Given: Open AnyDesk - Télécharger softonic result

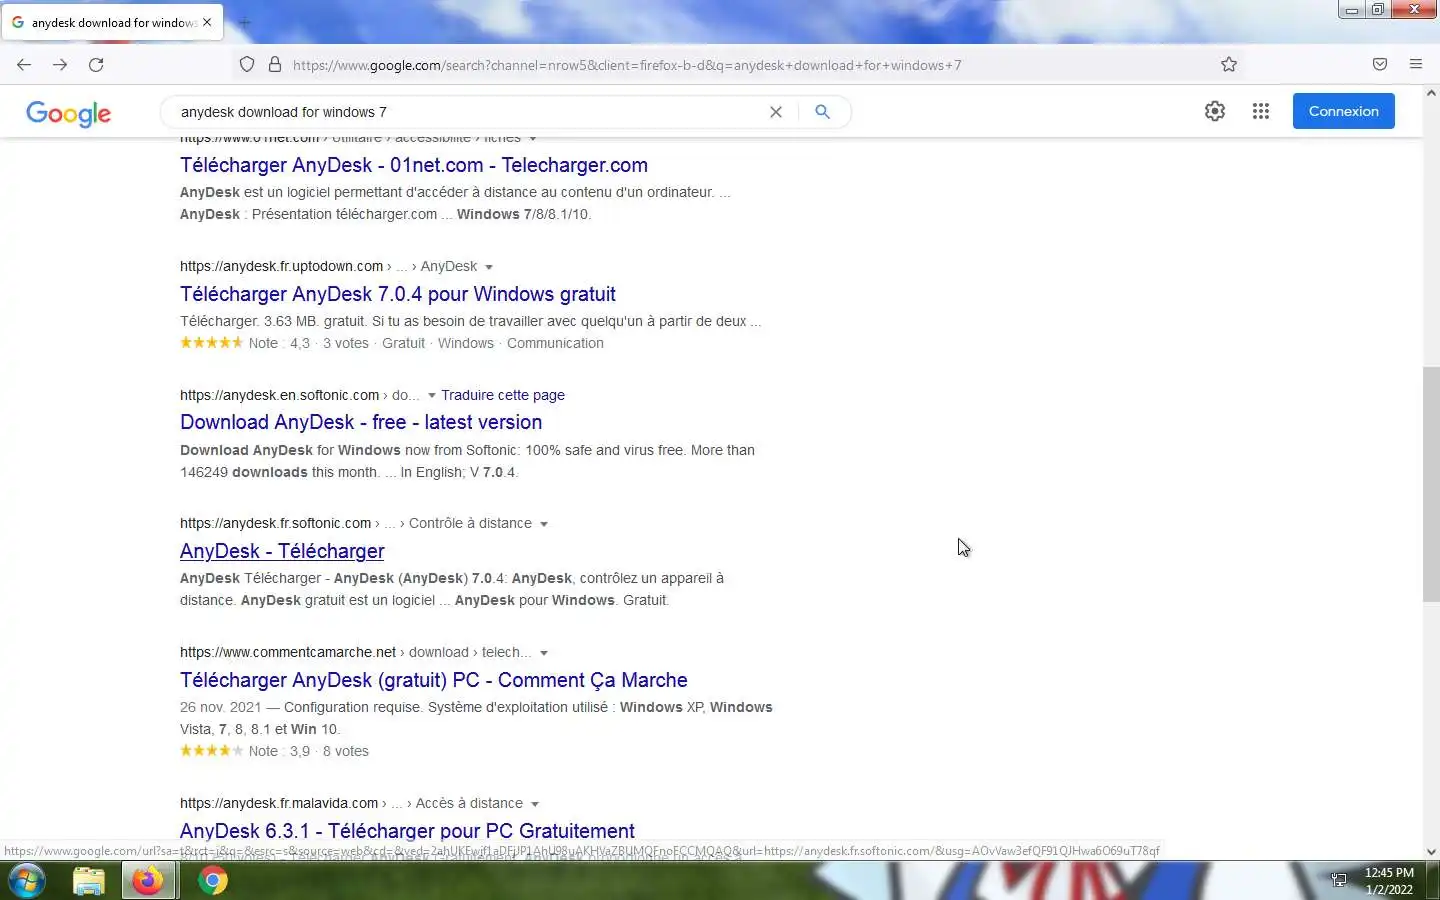Looking at the screenshot, I should 282,551.
